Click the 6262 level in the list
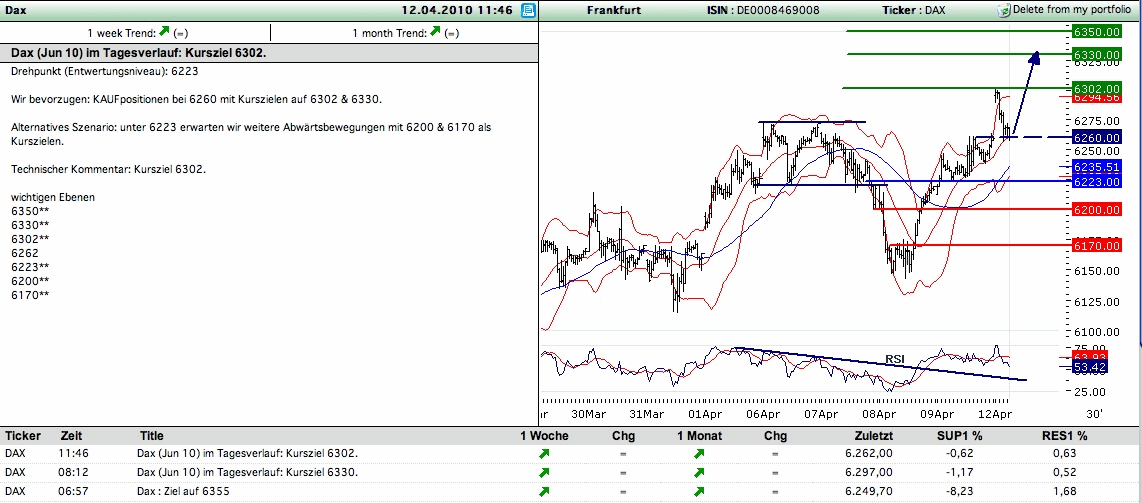This screenshot has width=1142, height=503. (x=25, y=253)
